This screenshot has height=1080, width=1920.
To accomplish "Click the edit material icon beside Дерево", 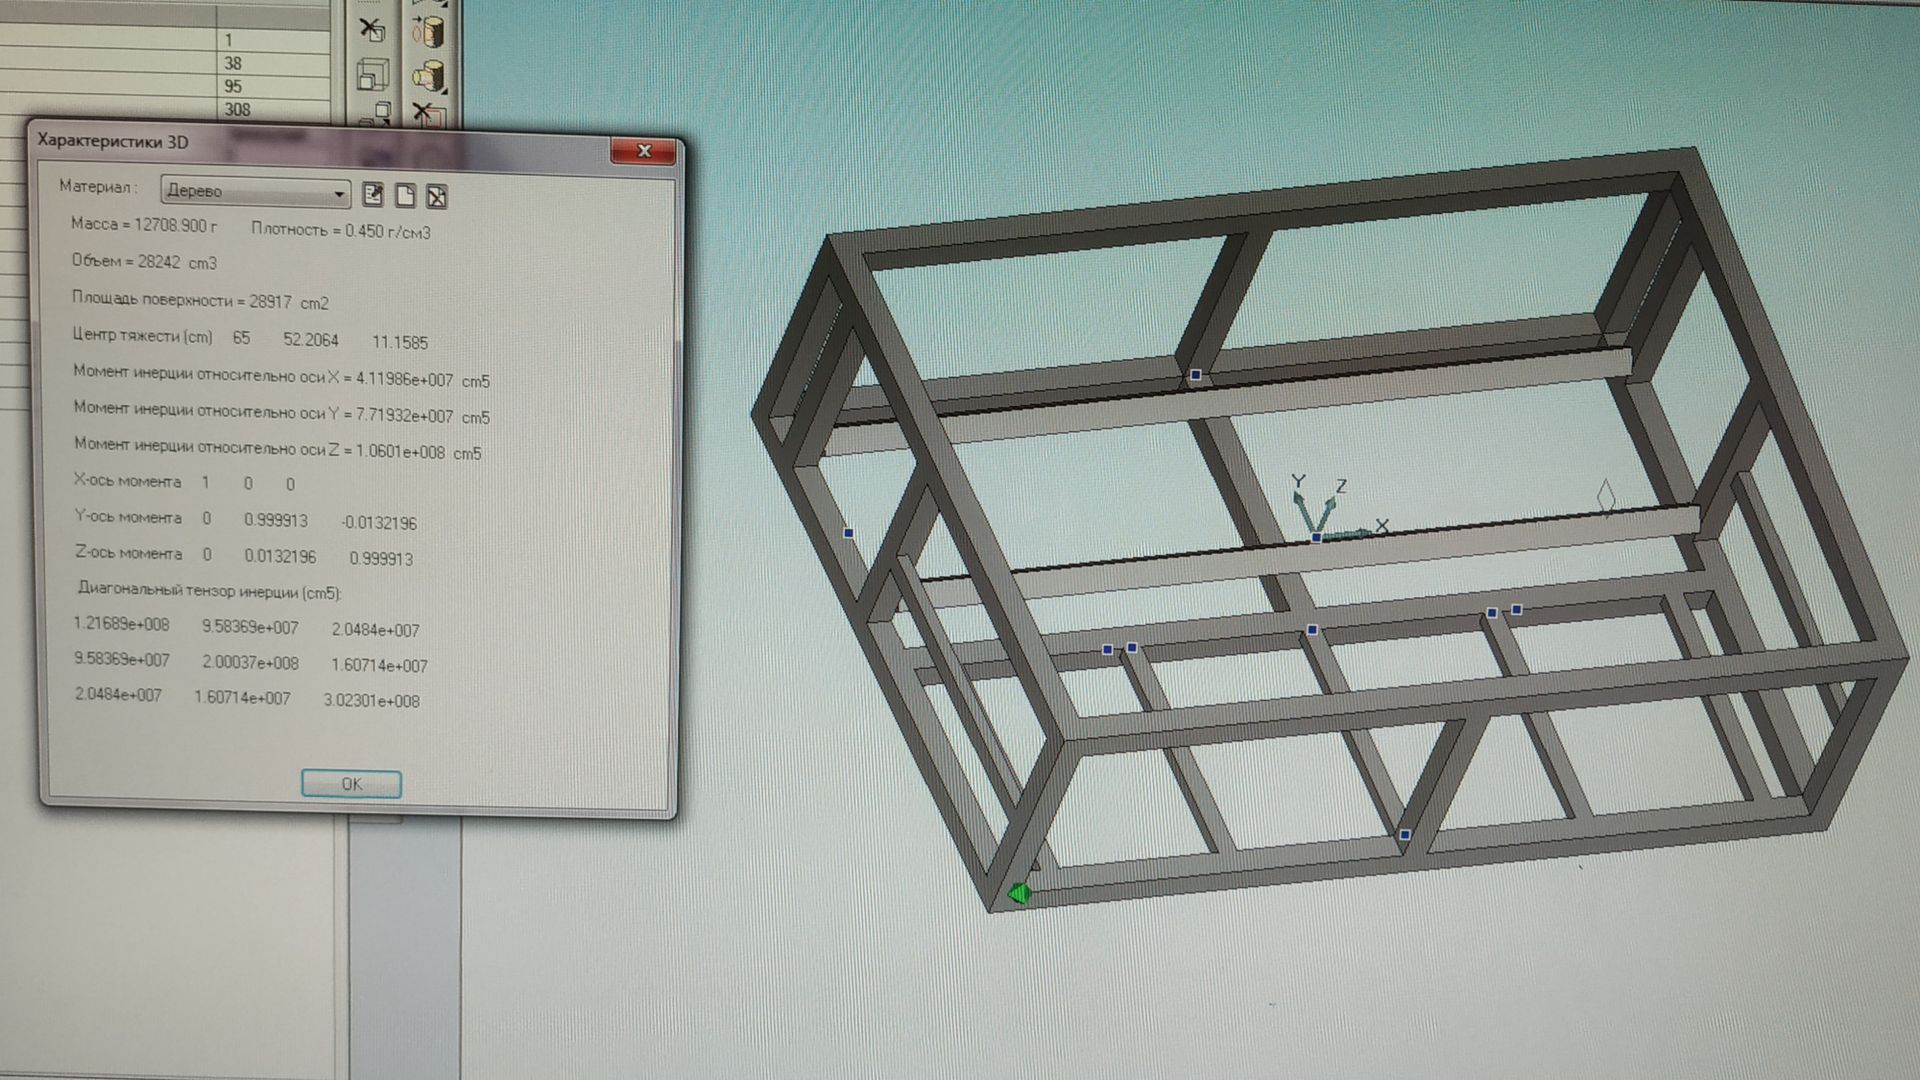I will 373,194.
